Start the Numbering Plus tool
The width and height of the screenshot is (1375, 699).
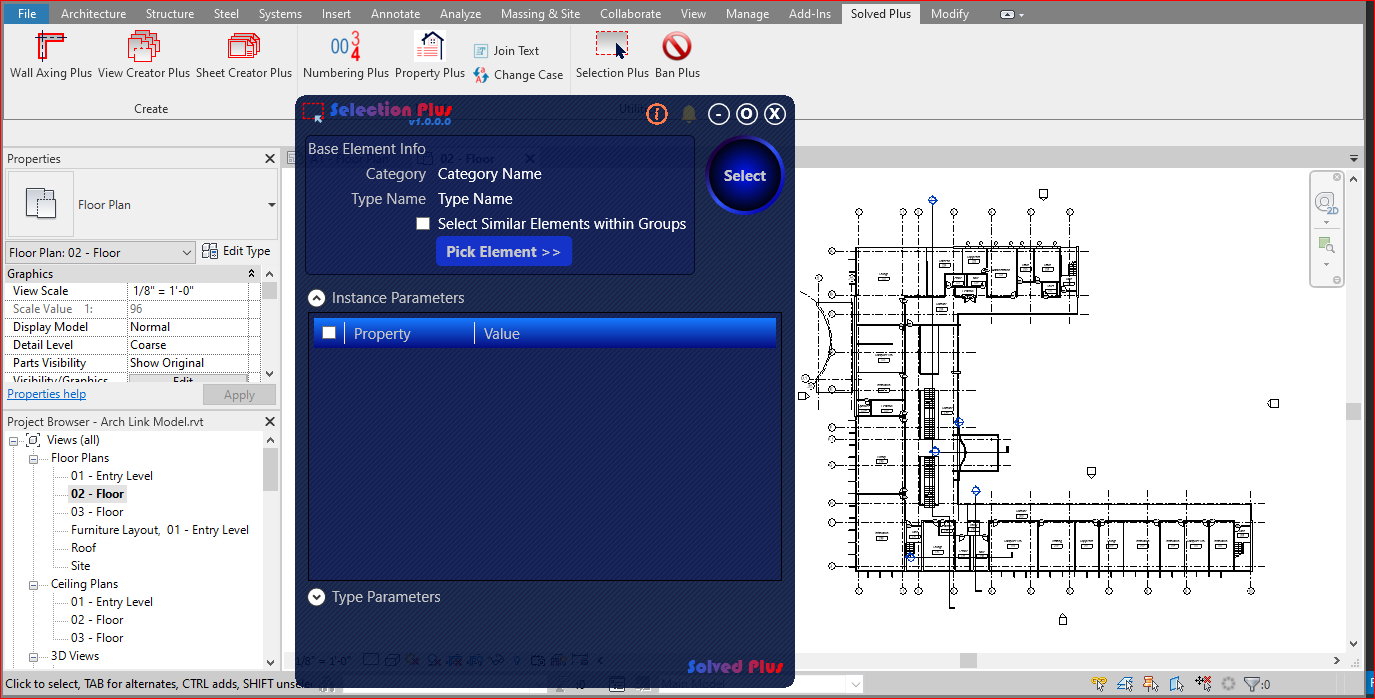[346, 55]
